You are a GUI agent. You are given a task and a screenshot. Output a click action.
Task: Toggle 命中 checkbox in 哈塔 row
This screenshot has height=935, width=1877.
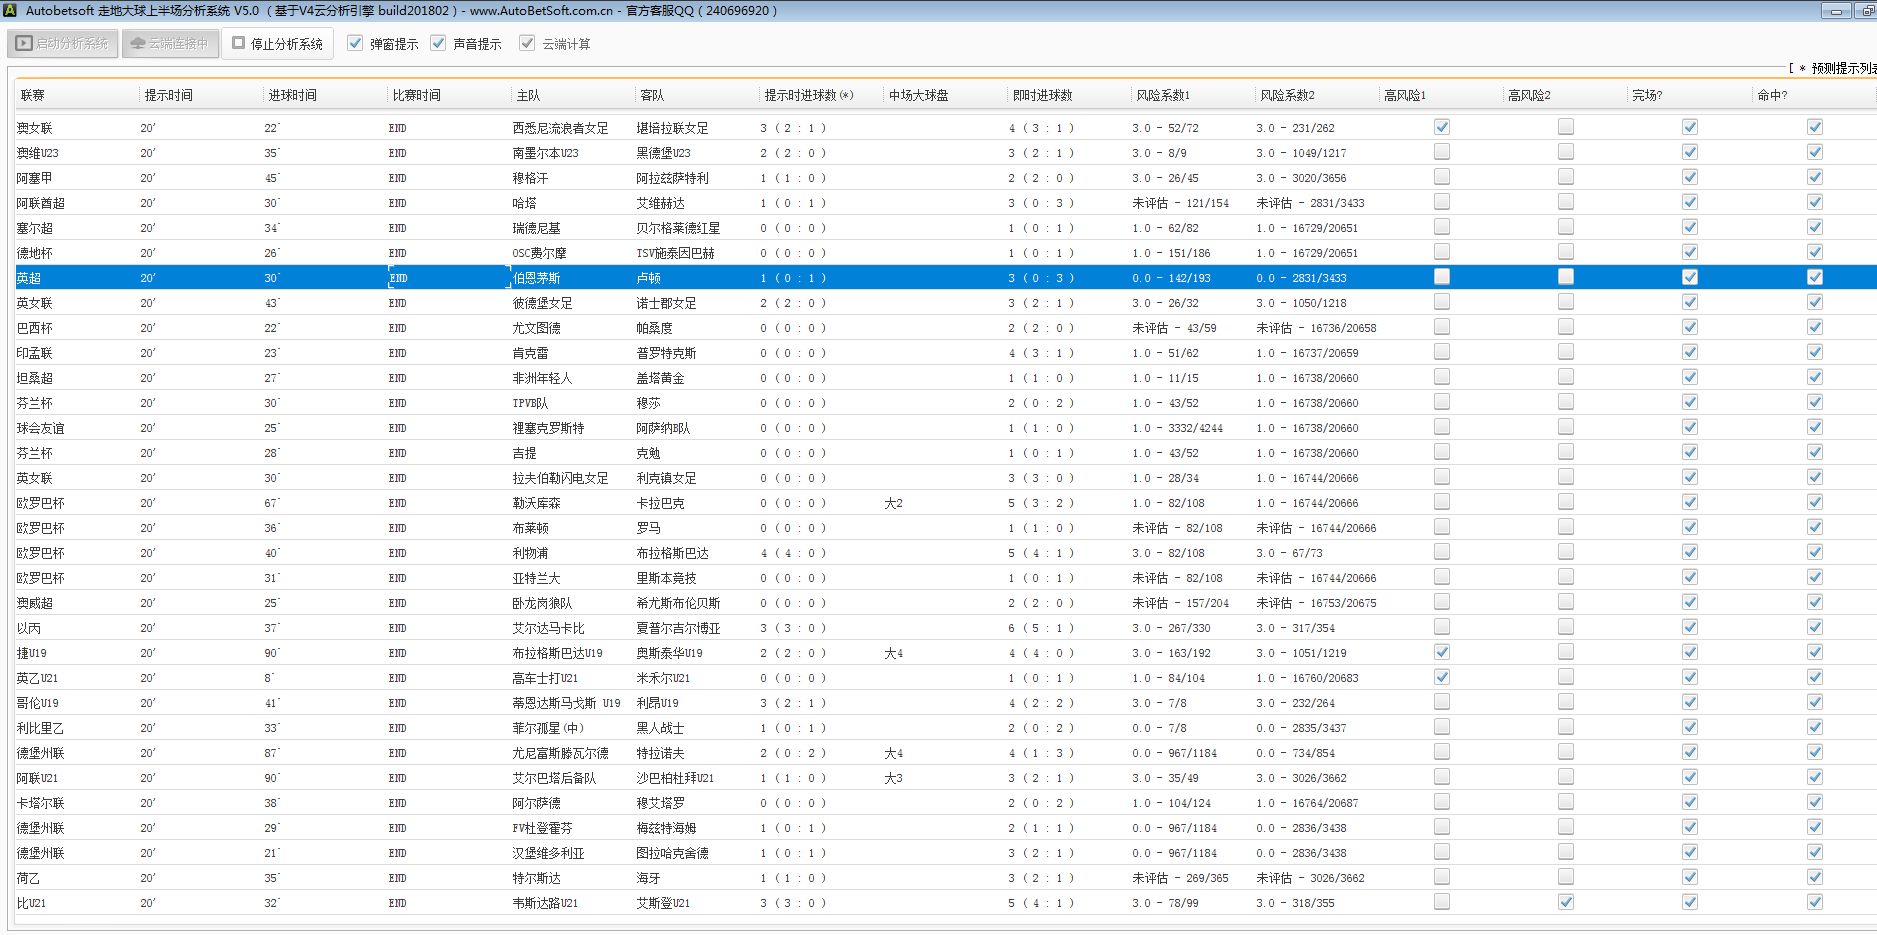[x=1814, y=203]
